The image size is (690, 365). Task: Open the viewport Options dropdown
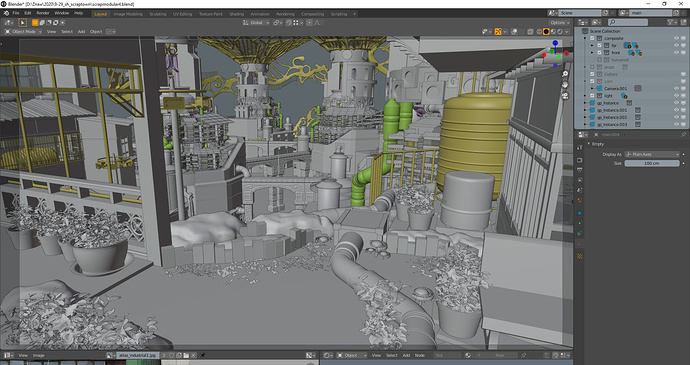point(560,22)
